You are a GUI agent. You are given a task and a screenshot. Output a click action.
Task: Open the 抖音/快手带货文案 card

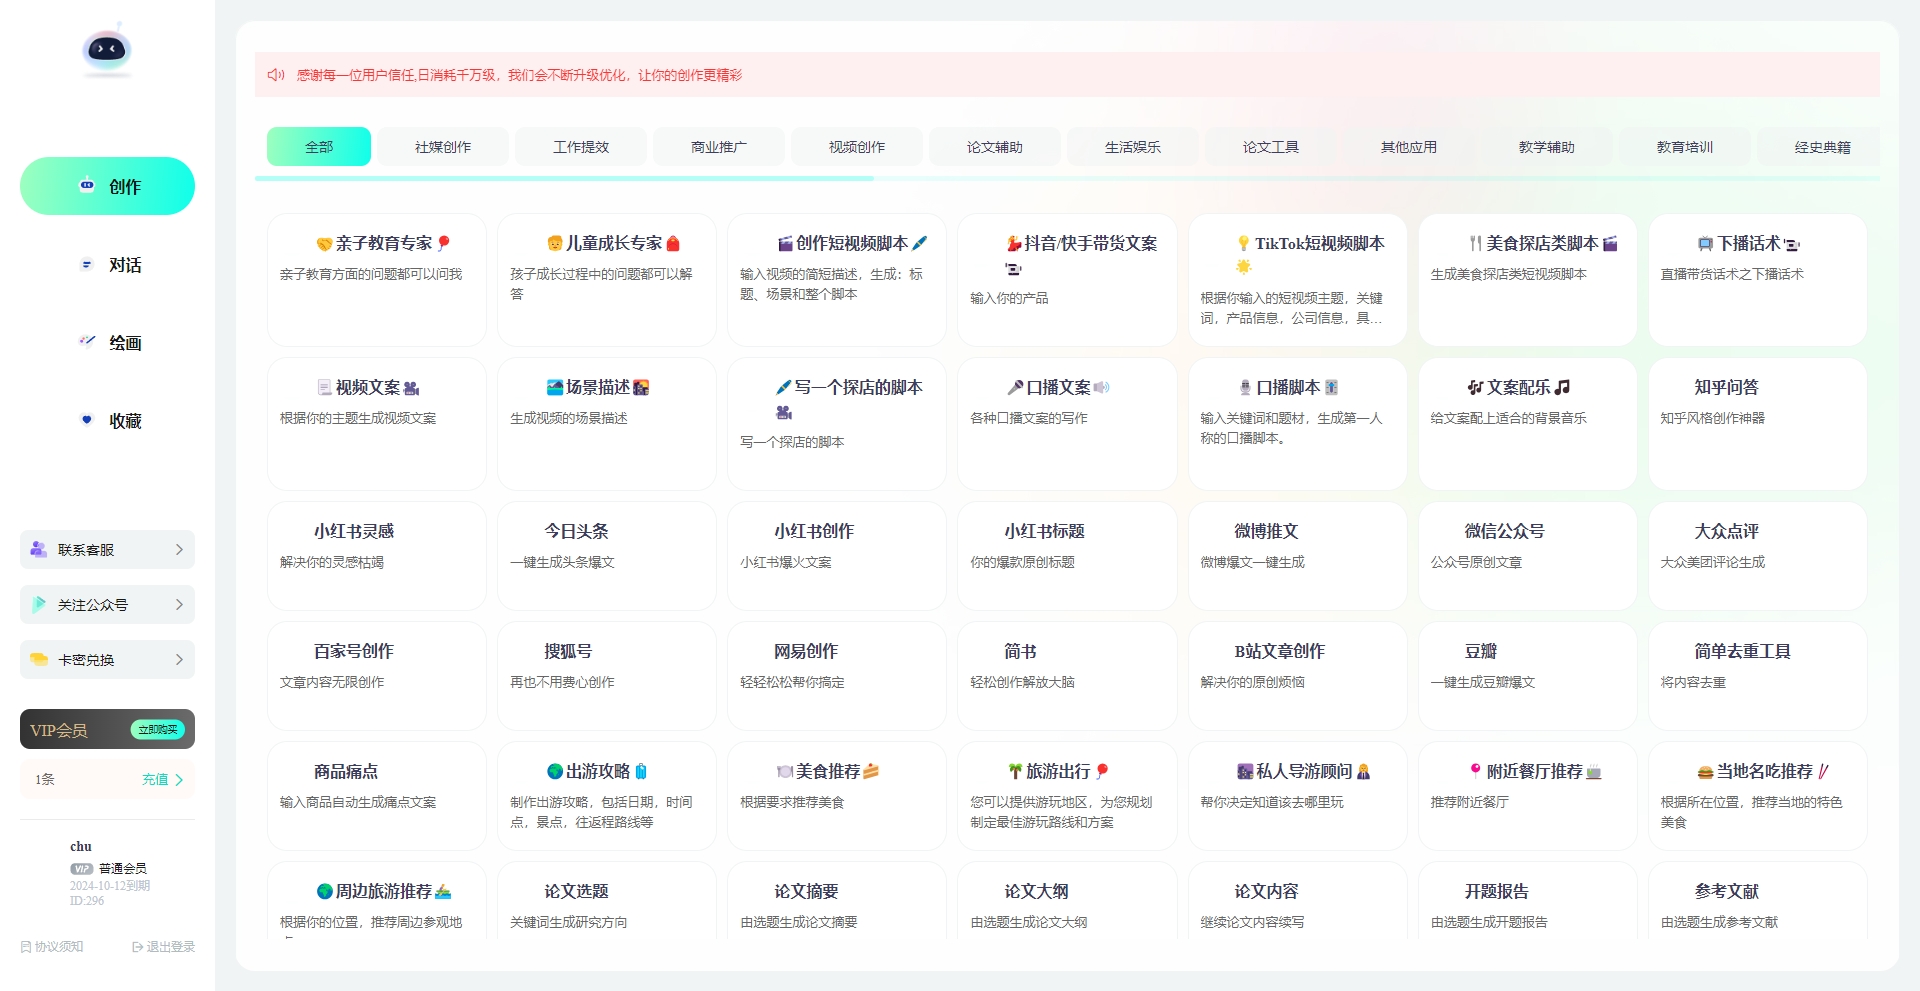point(1066,280)
